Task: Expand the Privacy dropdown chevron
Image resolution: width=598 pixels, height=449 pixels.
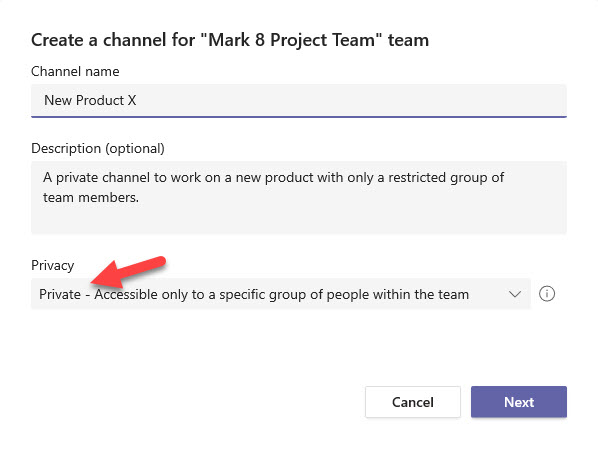Action: pyautogui.click(x=515, y=294)
